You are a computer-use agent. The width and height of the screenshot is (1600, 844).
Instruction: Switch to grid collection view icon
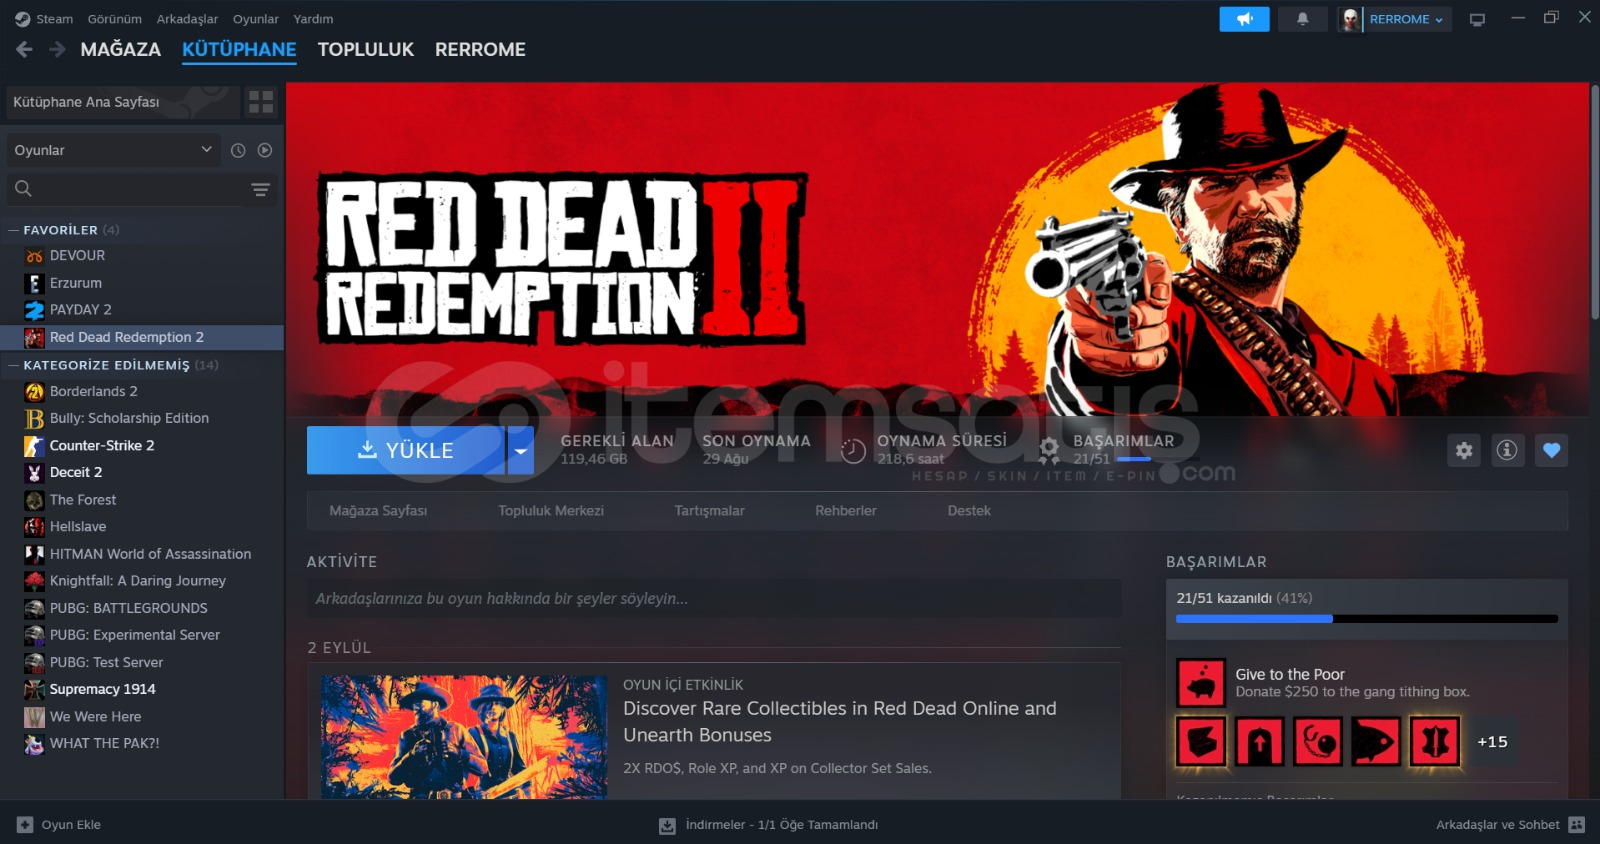(261, 102)
